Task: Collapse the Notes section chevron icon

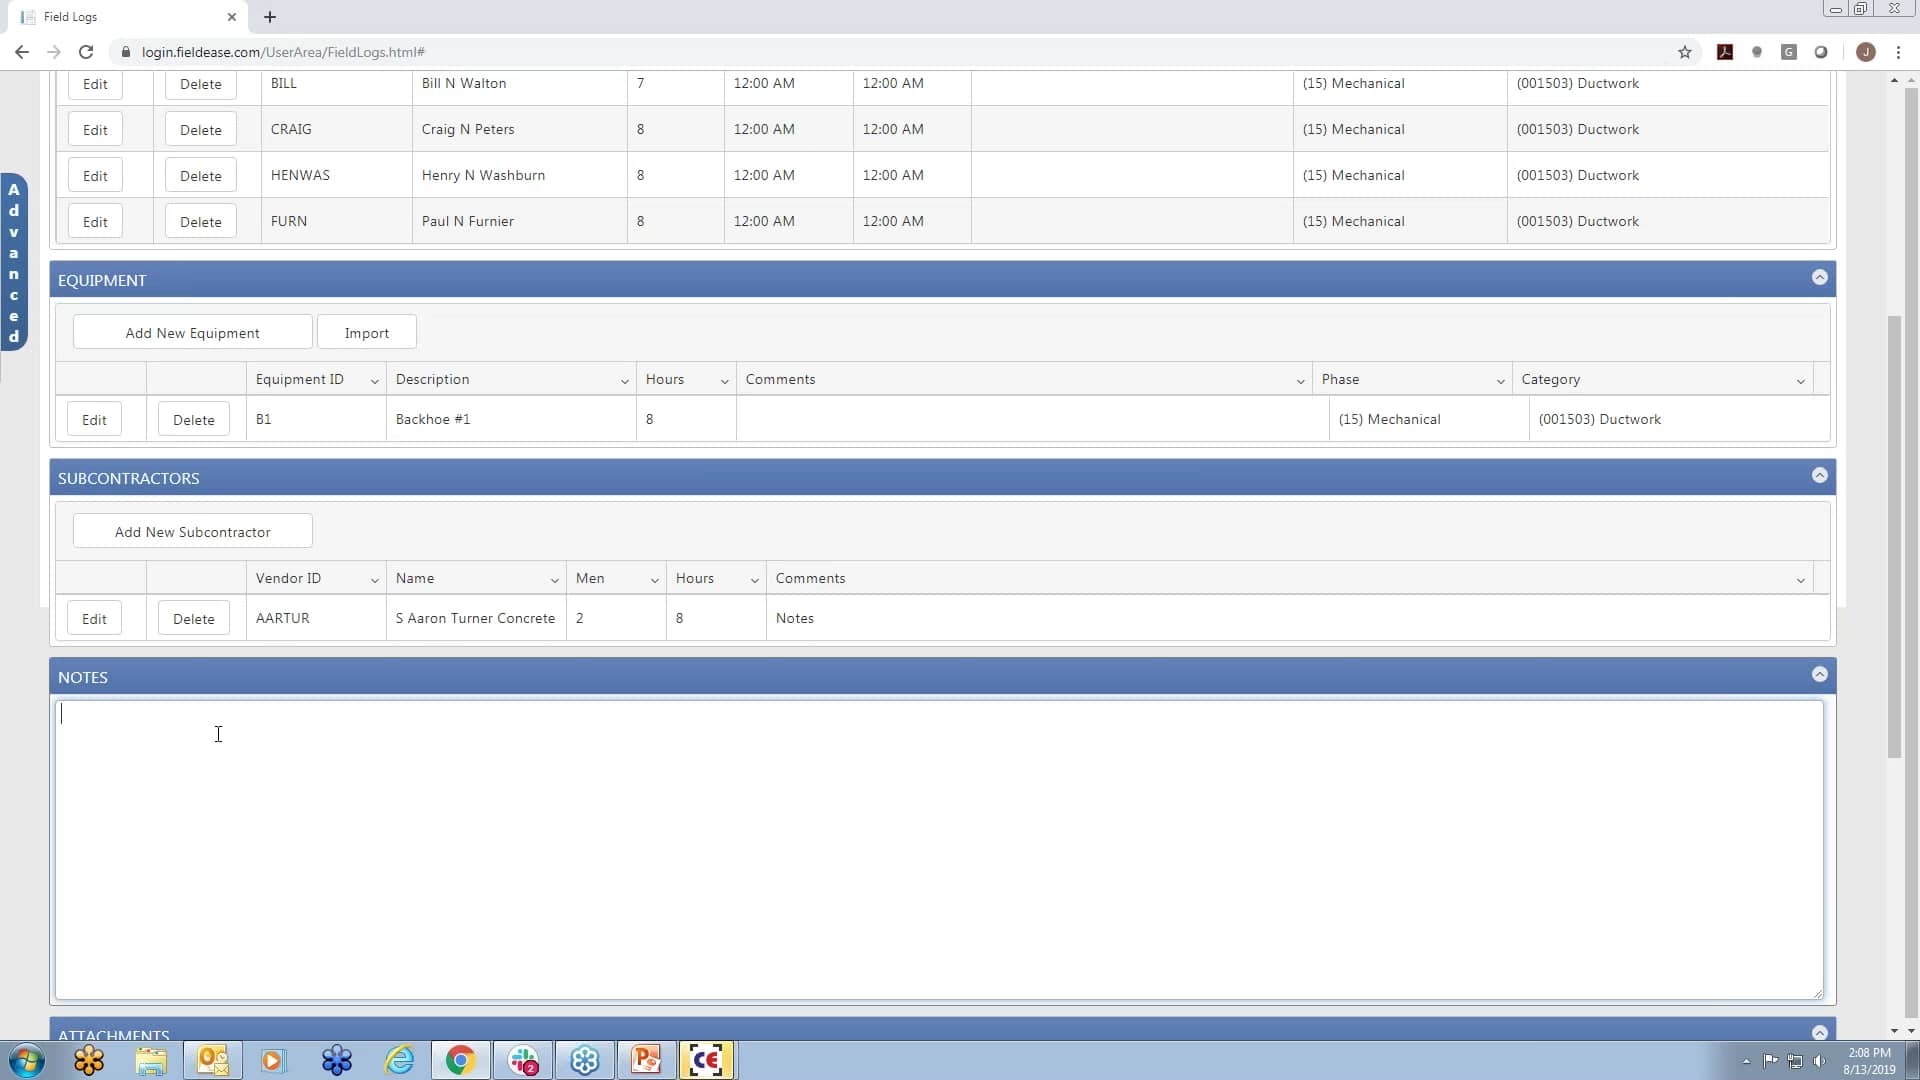Action: [1819, 675]
